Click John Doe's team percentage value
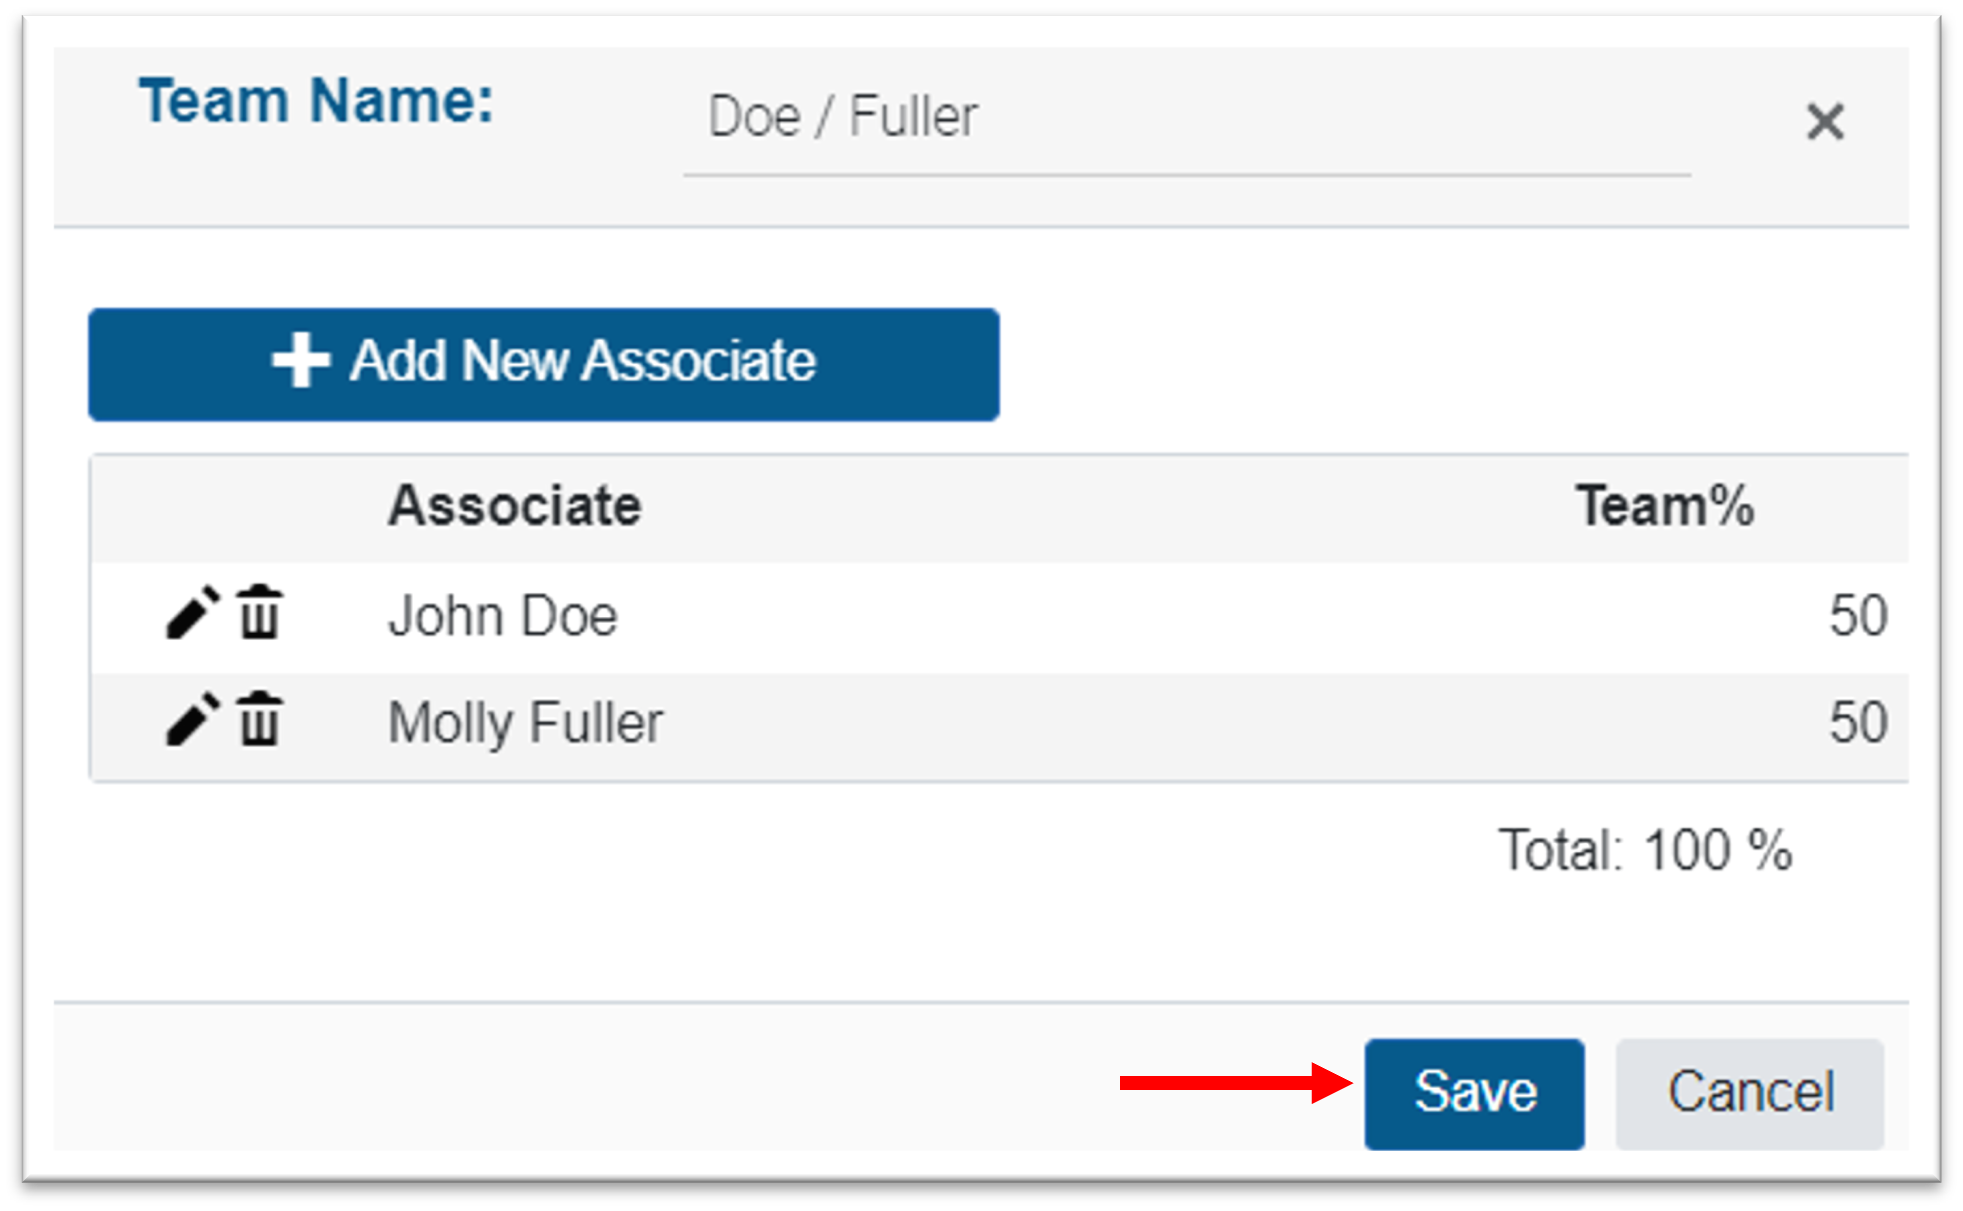1963x1211 pixels. coord(1857,615)
